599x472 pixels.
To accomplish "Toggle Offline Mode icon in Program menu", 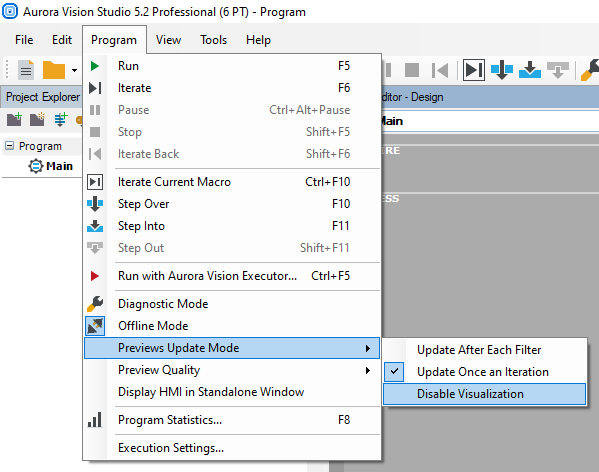I will [x=95, y=326].
